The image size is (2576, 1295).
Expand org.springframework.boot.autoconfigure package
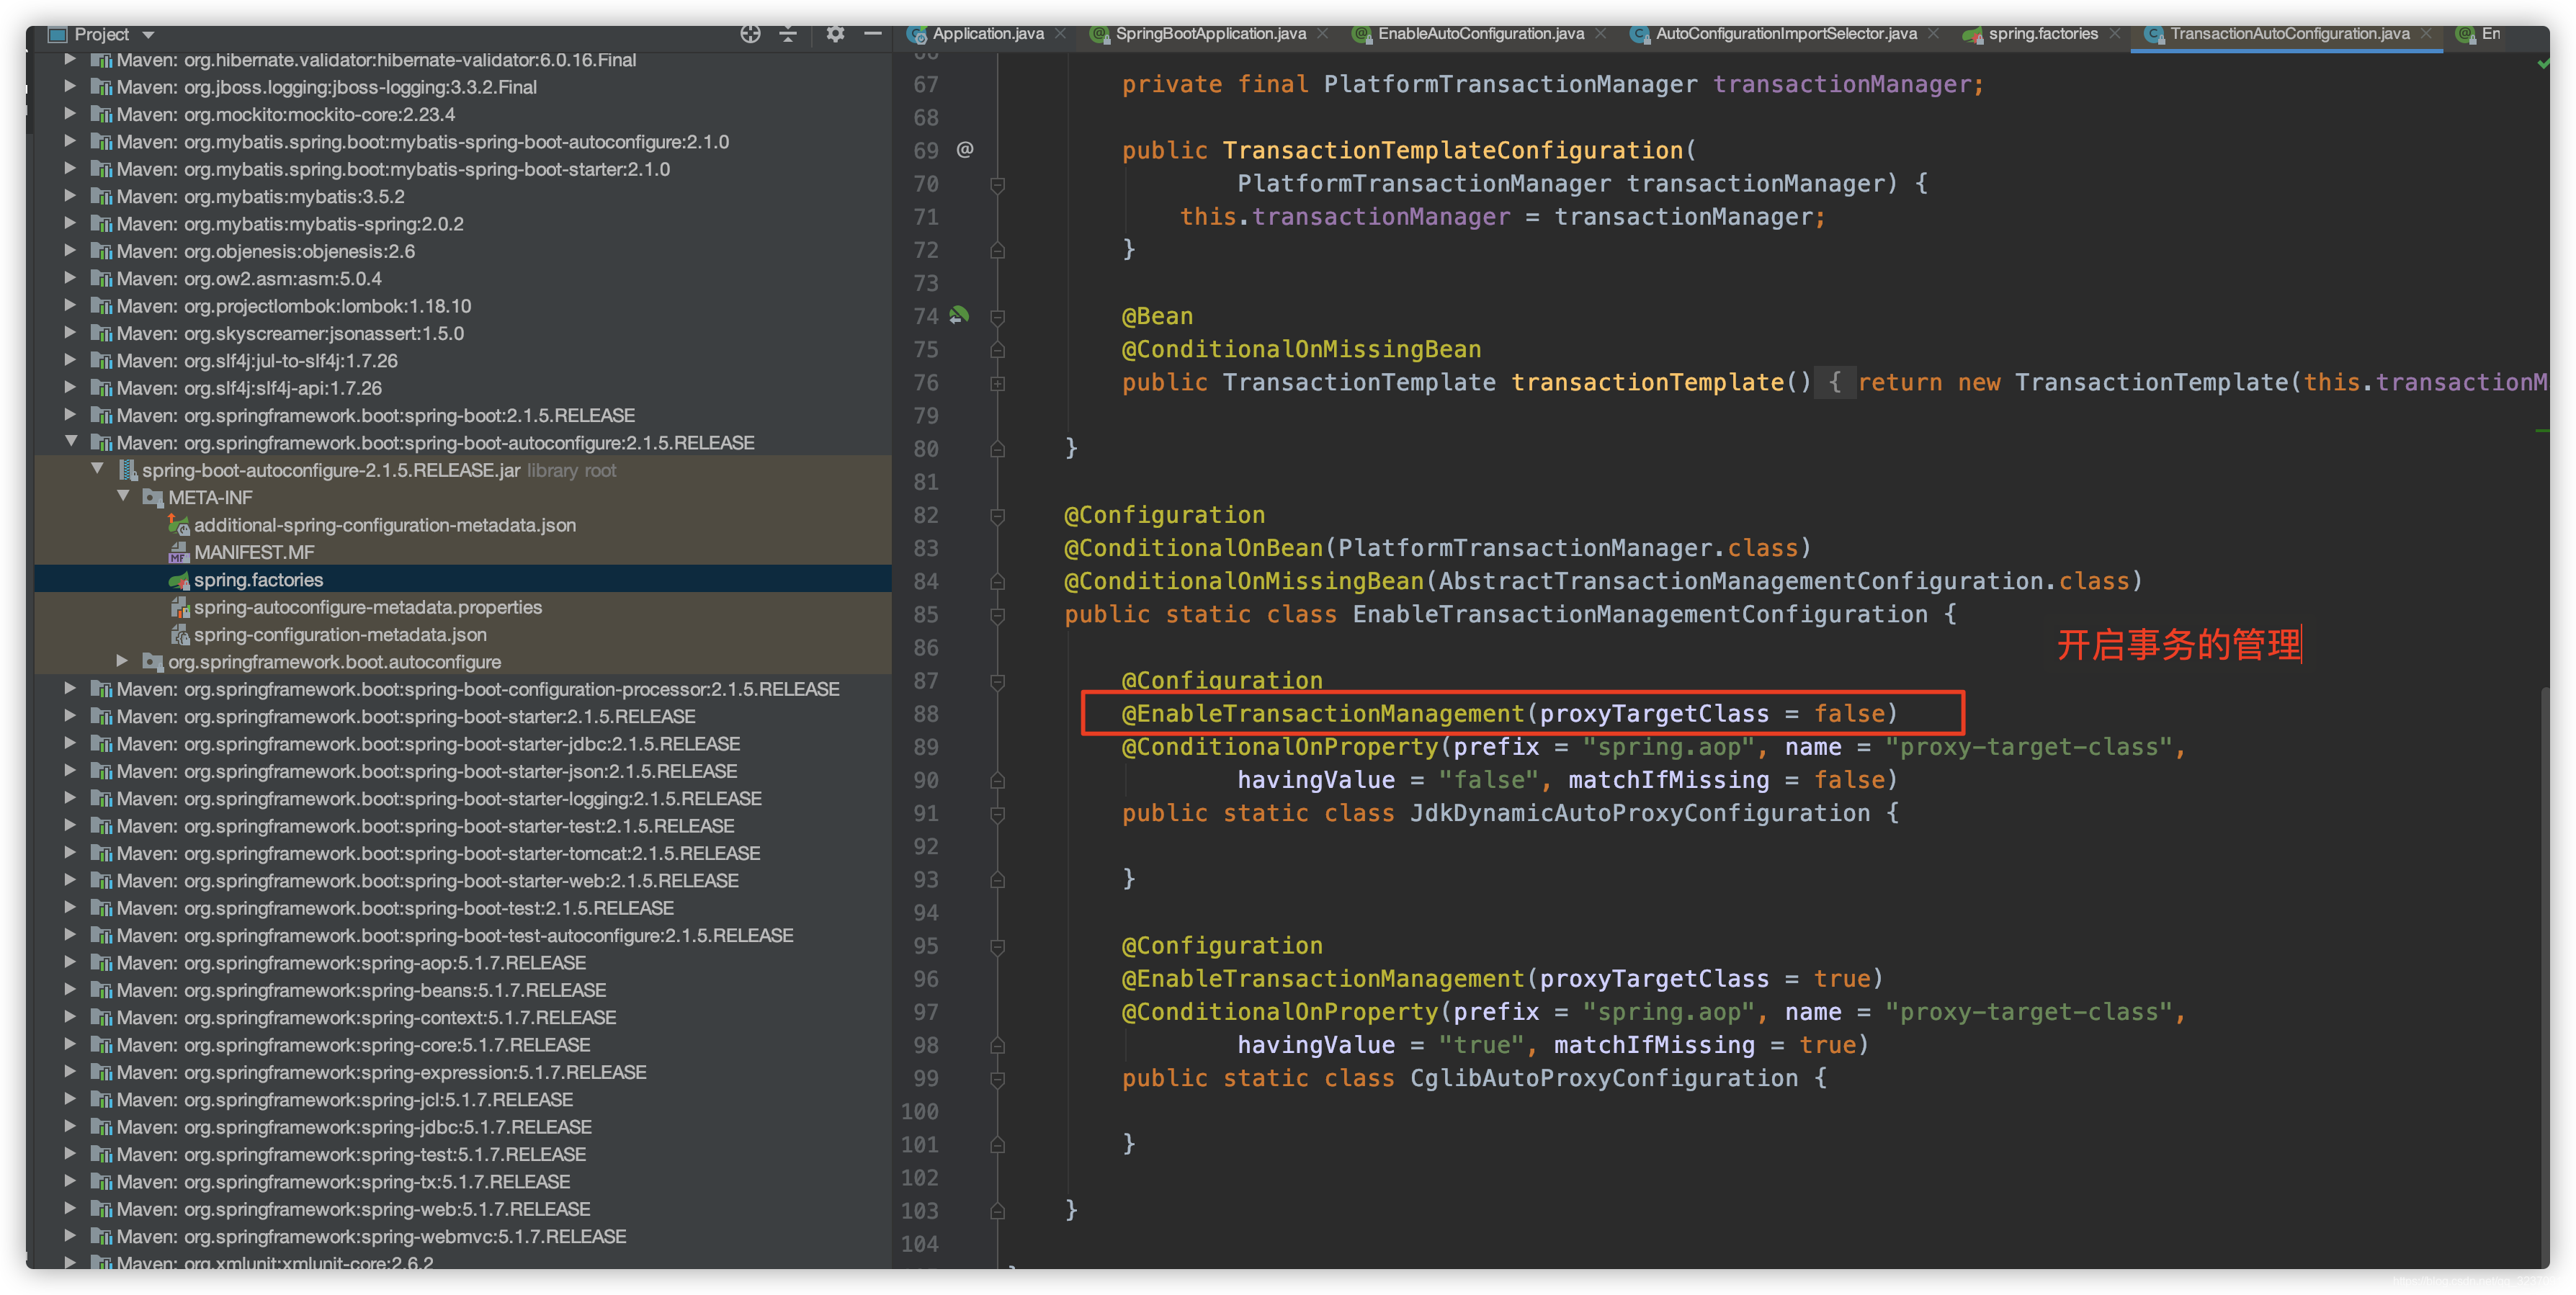[x=122, y=661]
